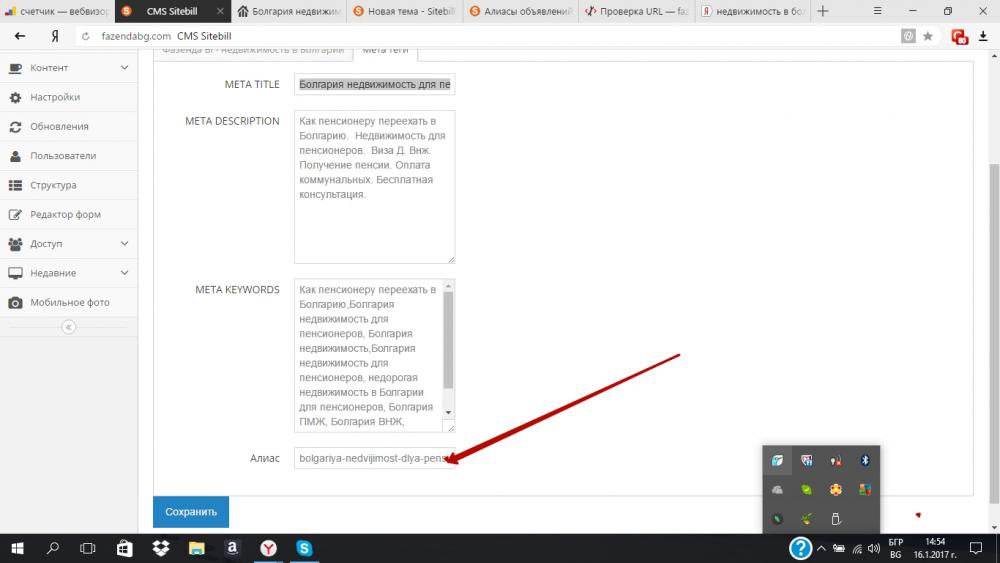Open Dropbox from the taskbar
Image resolution: width=1000 pixels, height=563 pixels.
(160, 548)
